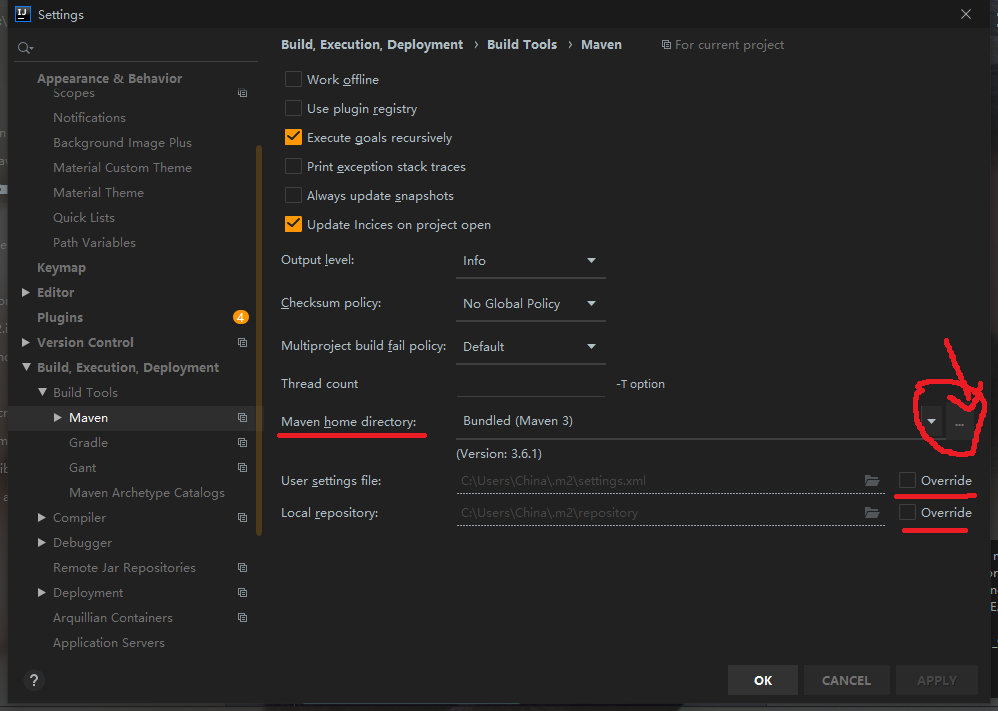The image size is (998, 711).
Task: Click project-level icon beside Version Control
Action: pyautogui.click(x=242, y=342)
